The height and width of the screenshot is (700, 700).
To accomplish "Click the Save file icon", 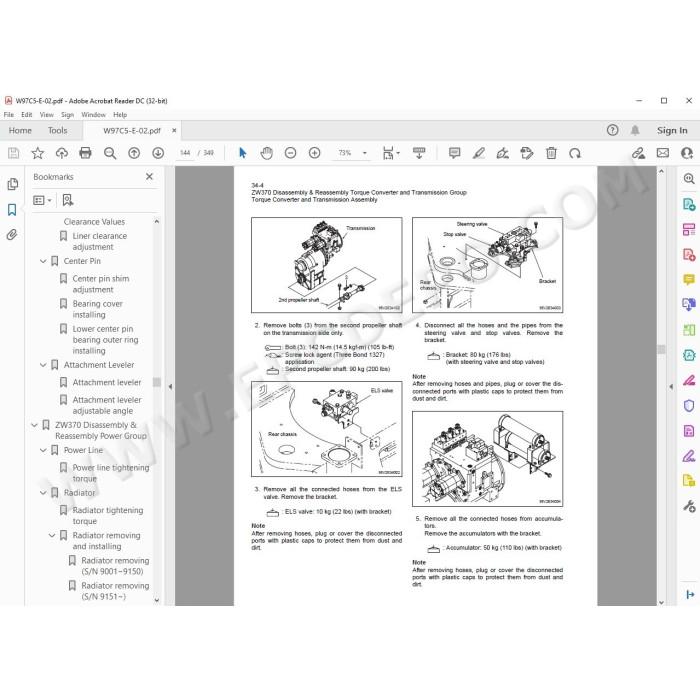I will coord(13,153).
